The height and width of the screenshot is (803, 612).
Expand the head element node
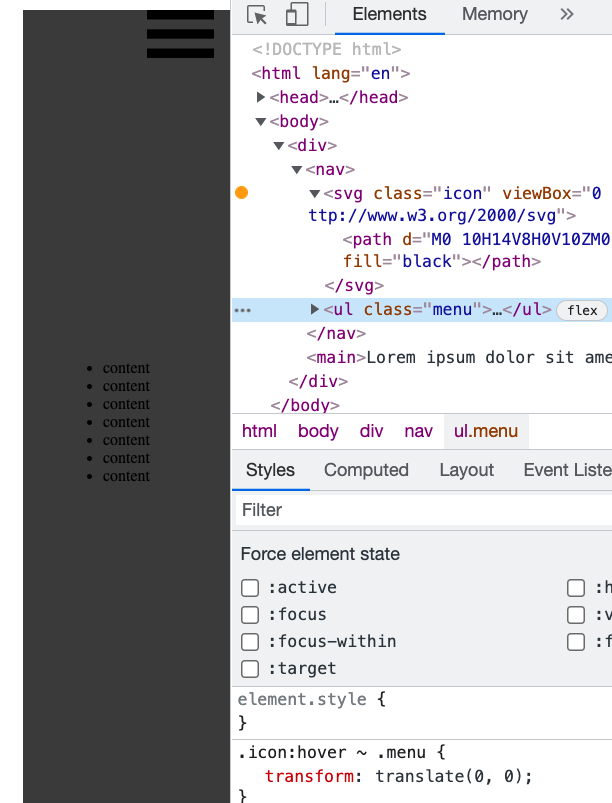[260, 97]
